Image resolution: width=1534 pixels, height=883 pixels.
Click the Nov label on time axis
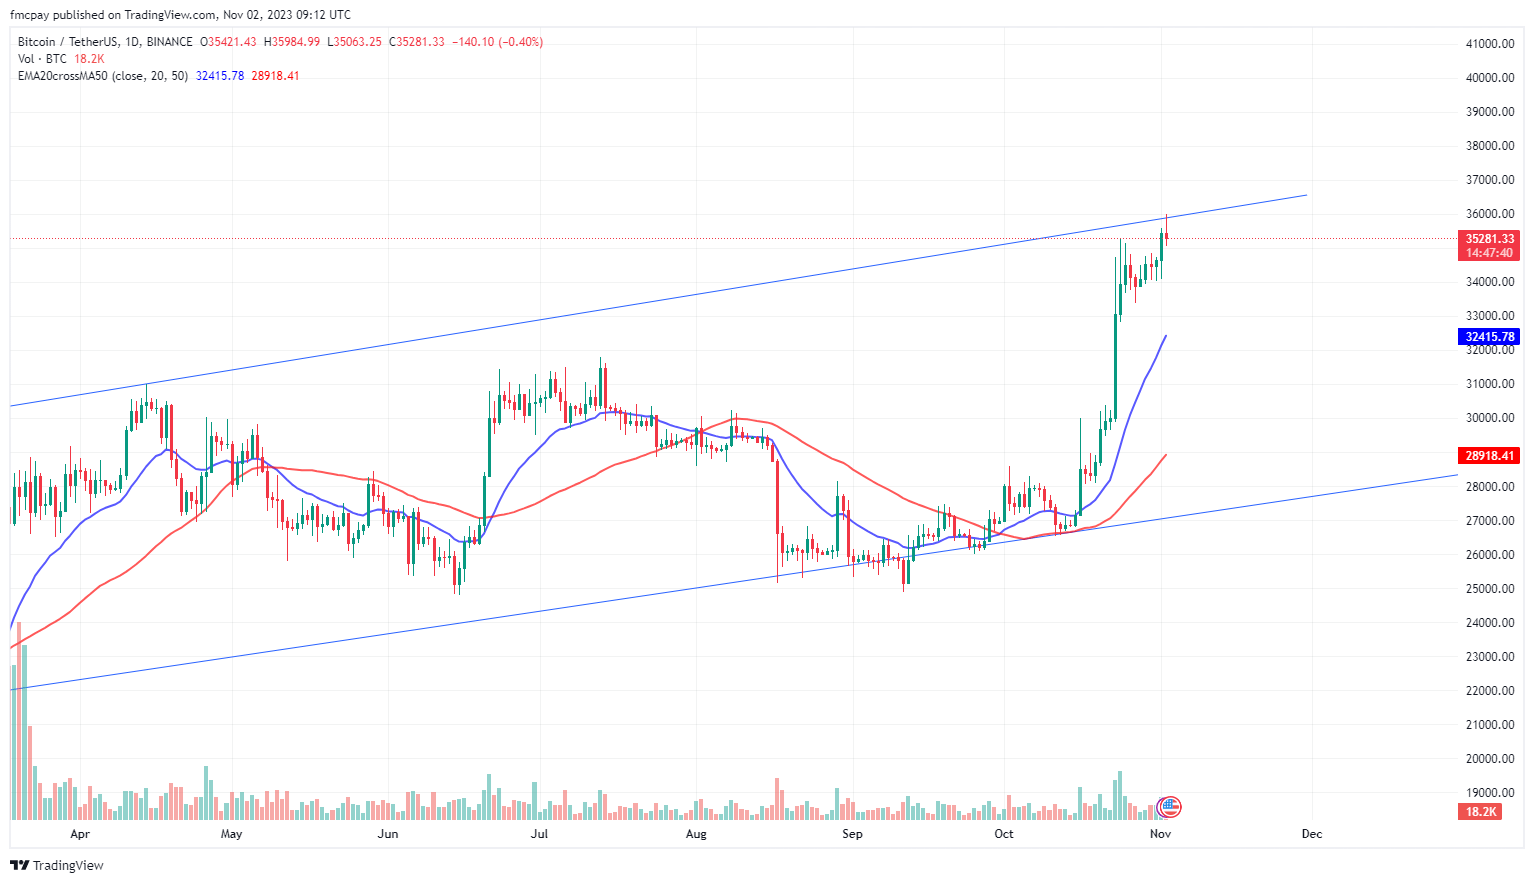[x=1160, y=834]
